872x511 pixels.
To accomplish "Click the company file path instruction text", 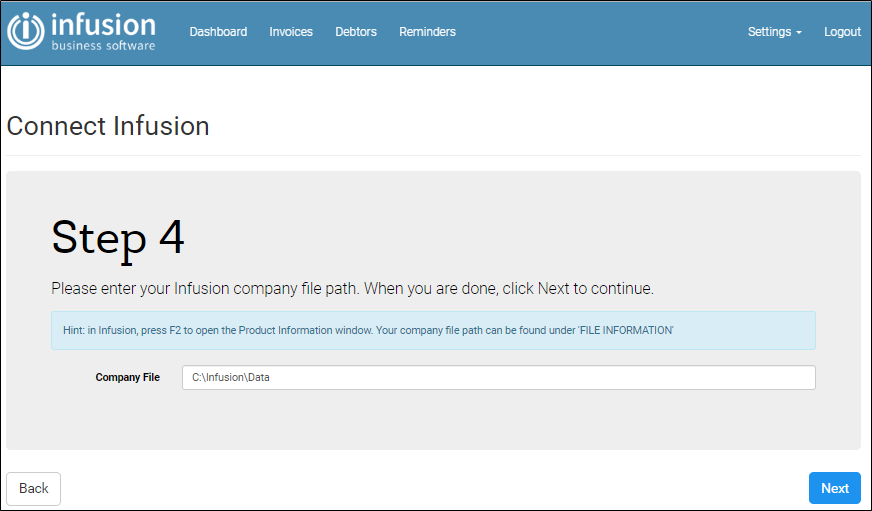I will pos(352,289).
